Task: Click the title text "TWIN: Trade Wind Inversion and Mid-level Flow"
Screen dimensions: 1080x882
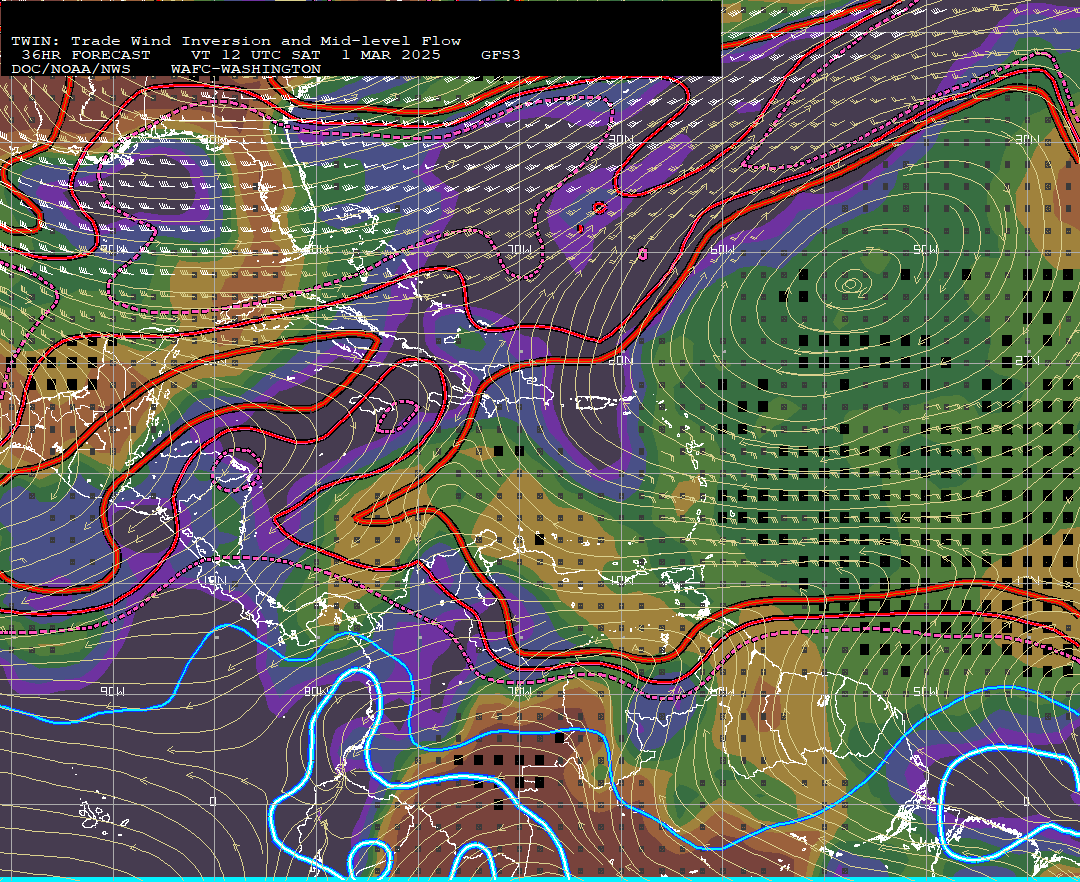Action: 236,41
